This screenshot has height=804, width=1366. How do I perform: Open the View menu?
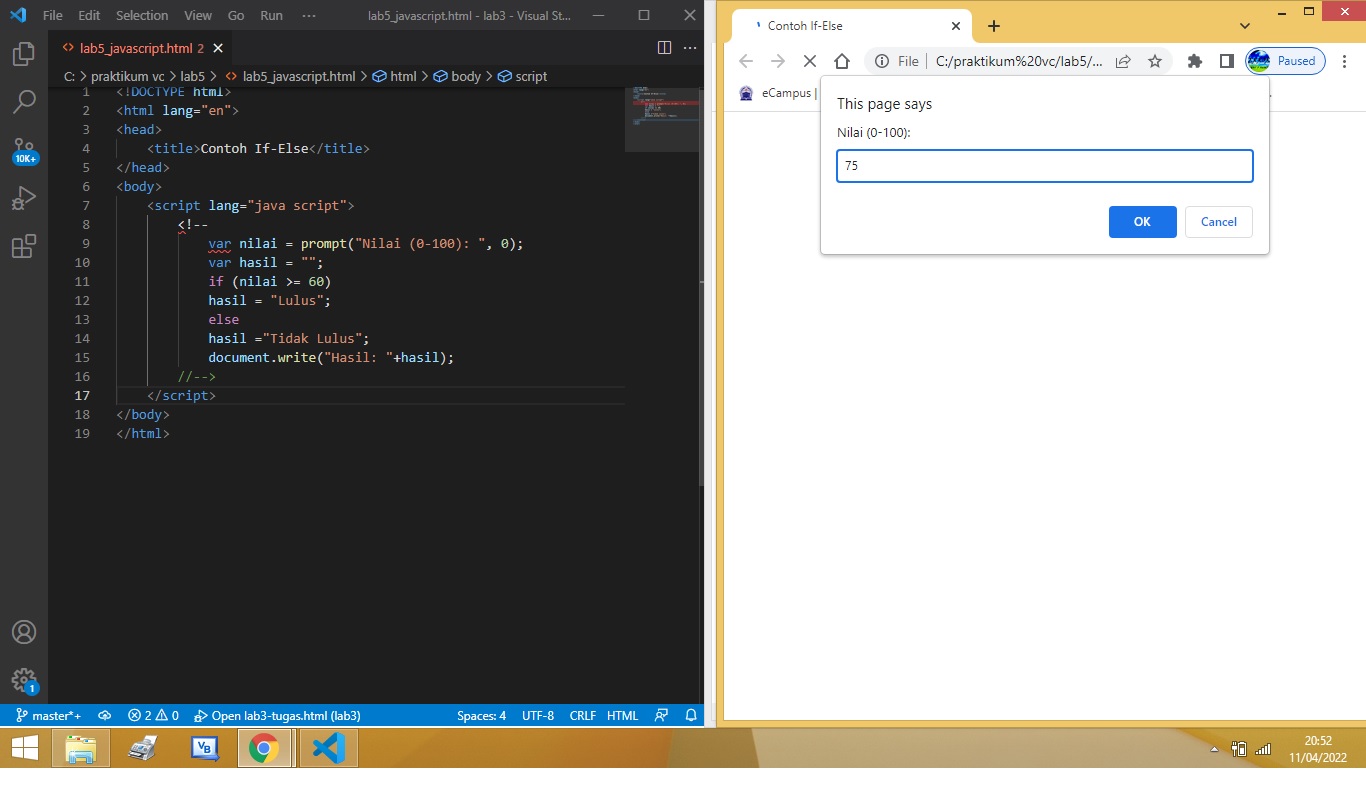[x=197, y=15]
